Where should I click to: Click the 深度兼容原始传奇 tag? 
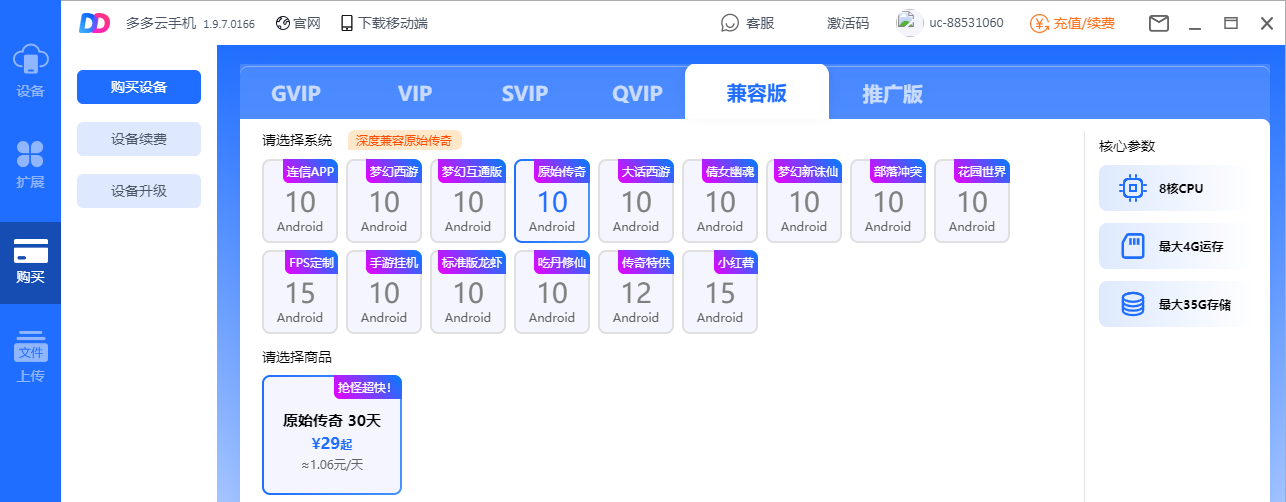(405, 141)
